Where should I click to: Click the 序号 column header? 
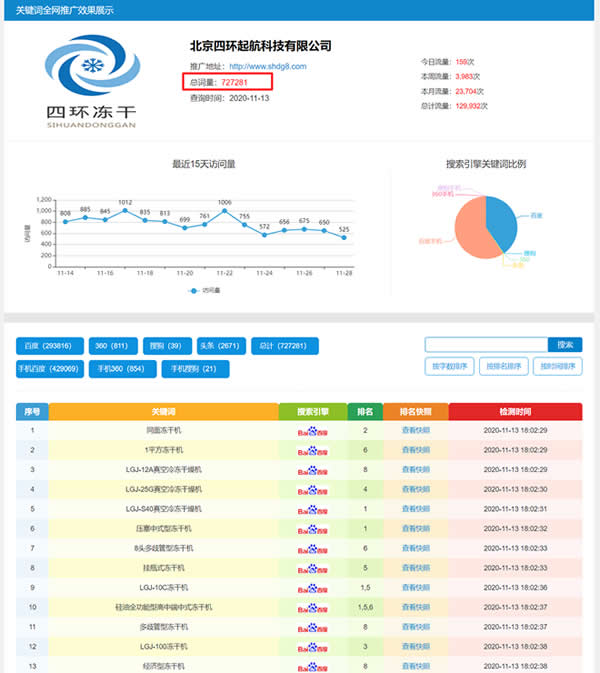pyautogui.click(x=32, y=412)
